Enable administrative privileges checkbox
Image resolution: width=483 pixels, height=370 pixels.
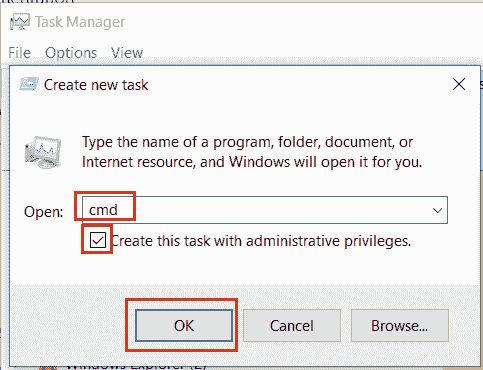[98, 240]
